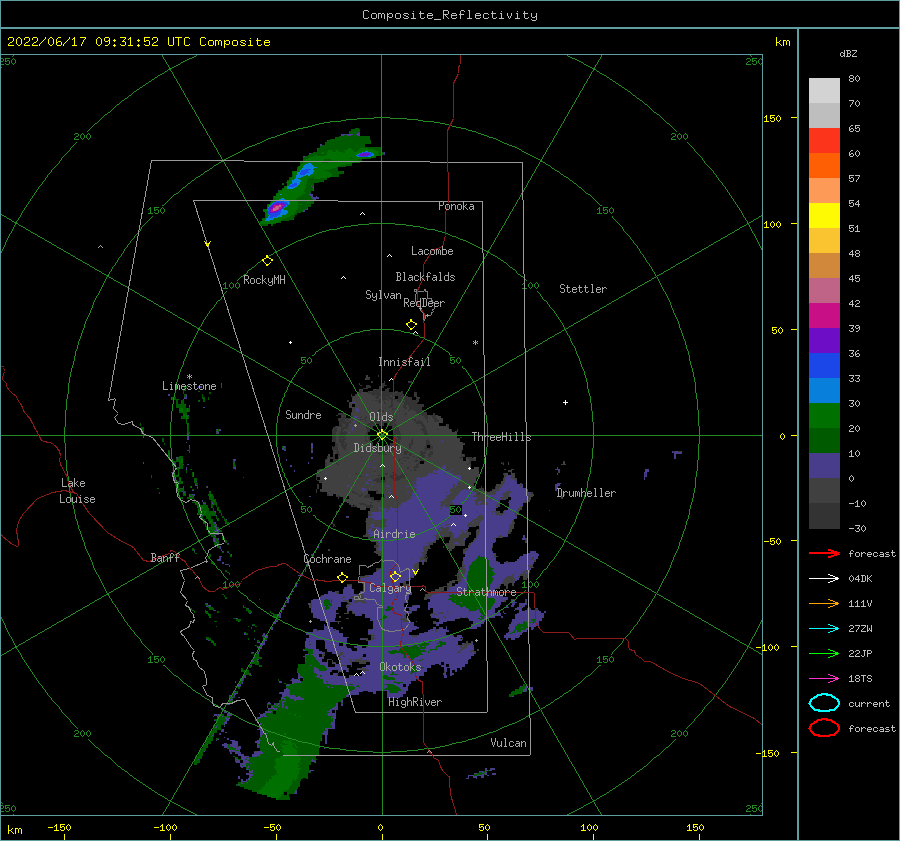
Task: Click the Limestone label
Action: 189,386
